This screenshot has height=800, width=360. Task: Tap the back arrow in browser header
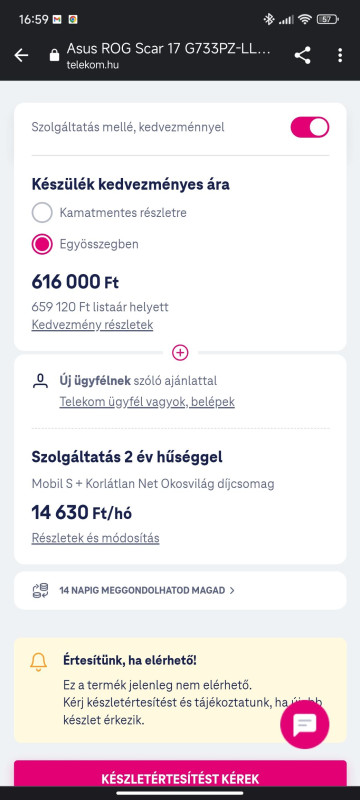click(21, 55)
